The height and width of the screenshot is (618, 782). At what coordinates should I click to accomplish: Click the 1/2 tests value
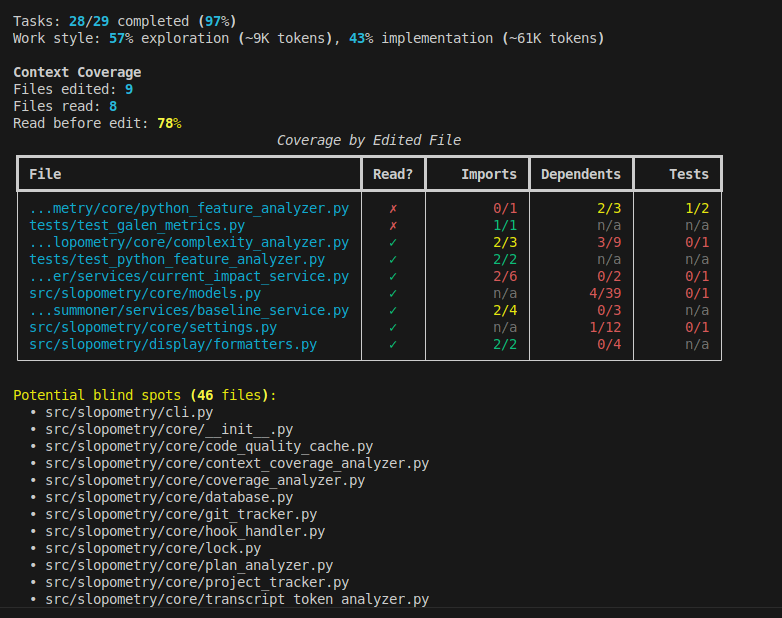[697, 208]
